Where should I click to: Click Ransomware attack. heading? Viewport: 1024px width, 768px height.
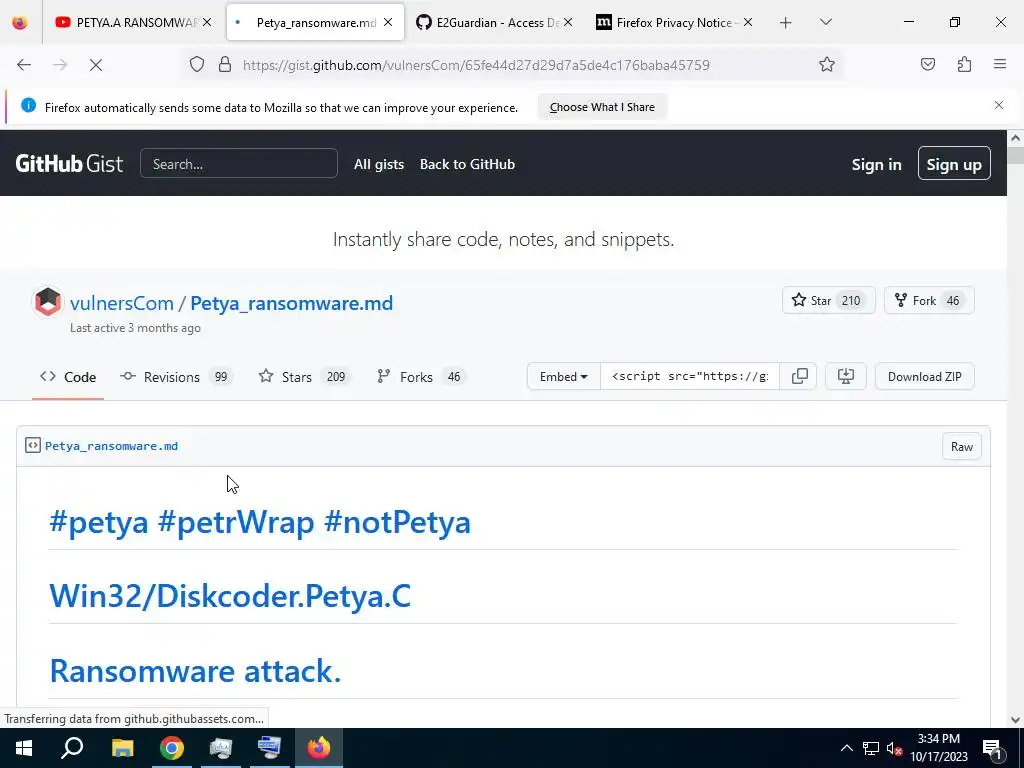tap(195, 671)
